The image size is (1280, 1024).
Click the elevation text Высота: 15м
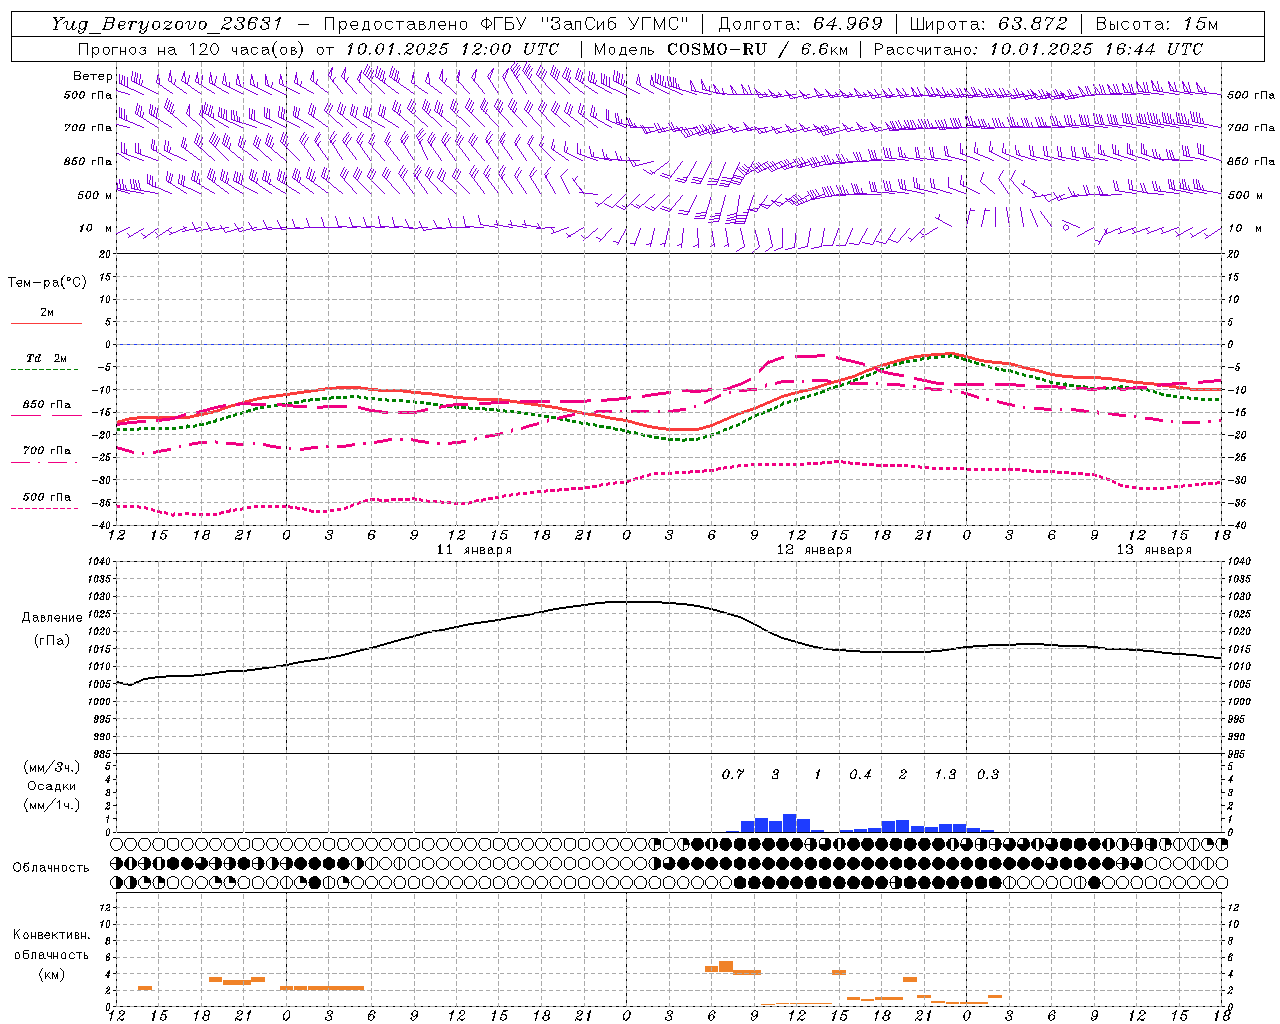click(1157, 24)
